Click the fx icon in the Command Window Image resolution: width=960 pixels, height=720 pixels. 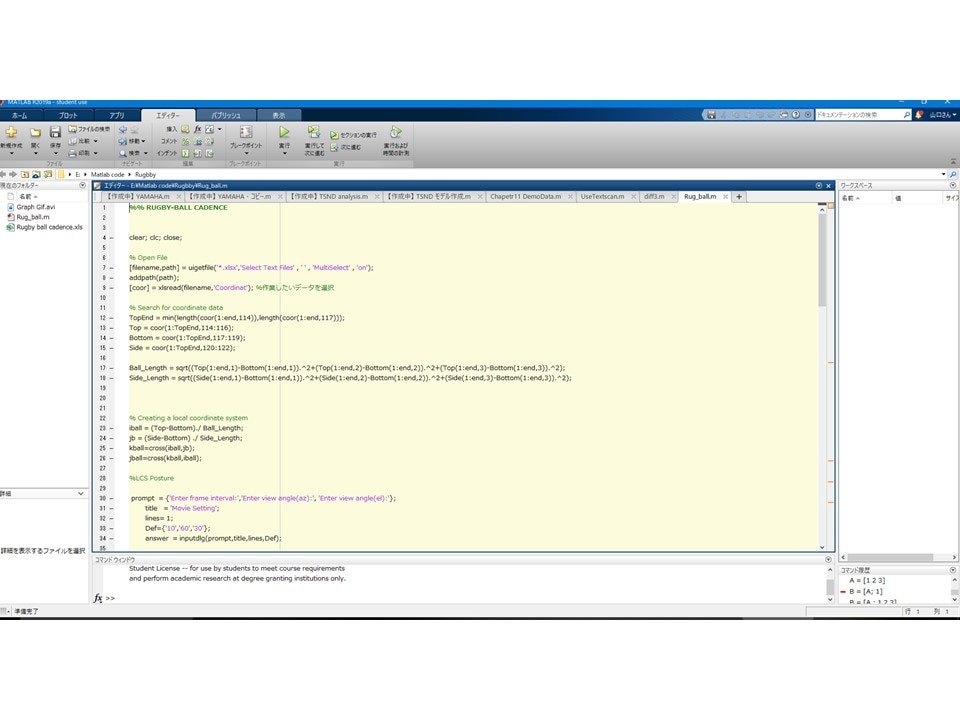click(x=98, y=598)
